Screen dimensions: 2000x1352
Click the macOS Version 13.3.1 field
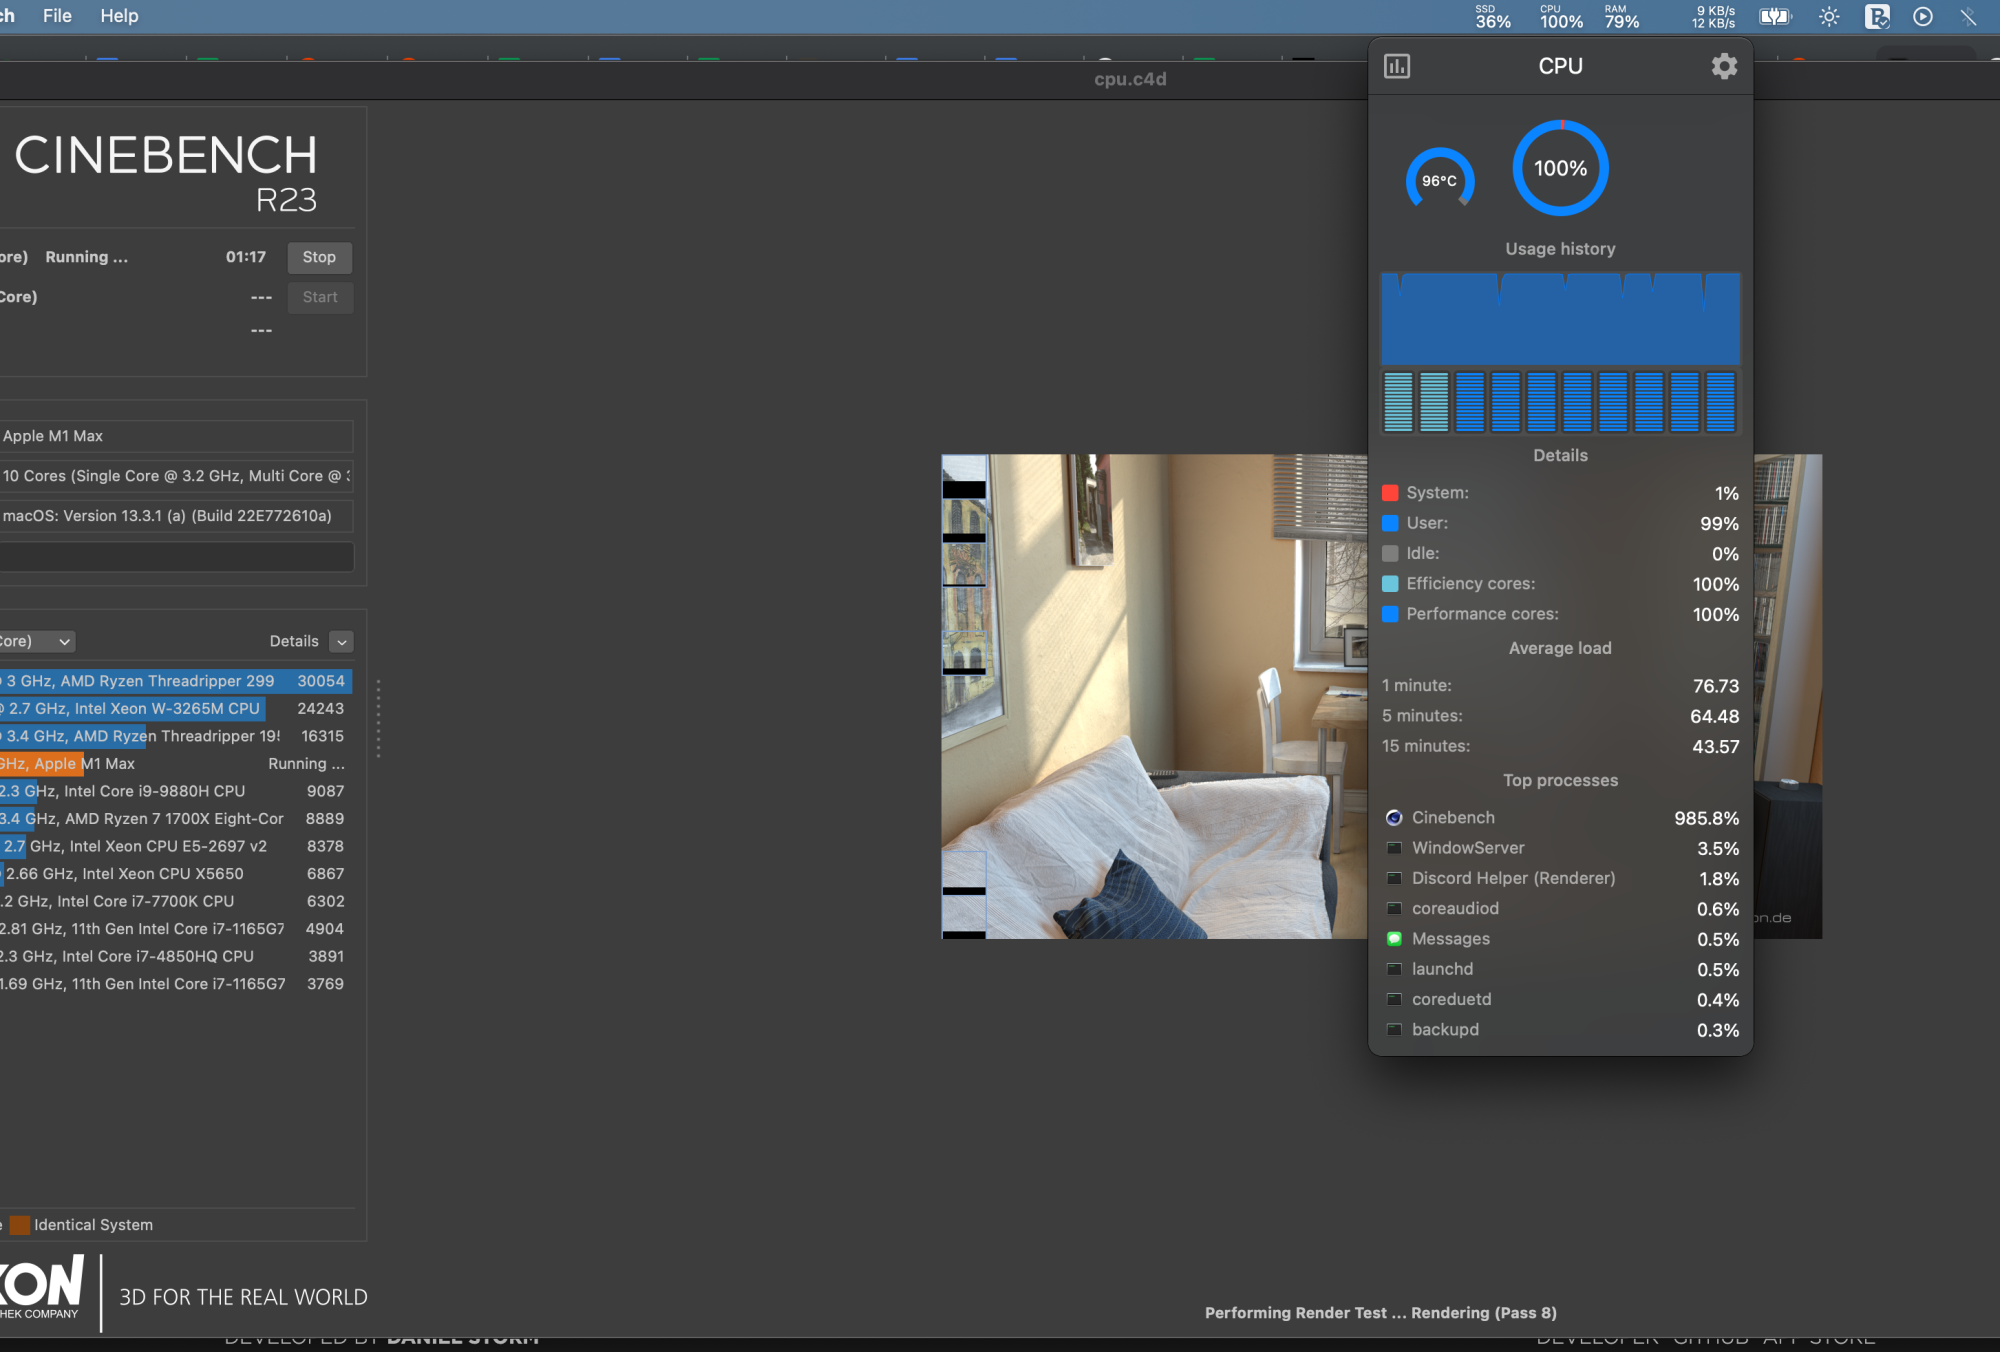pyautogui.click(x=176, y=516)
